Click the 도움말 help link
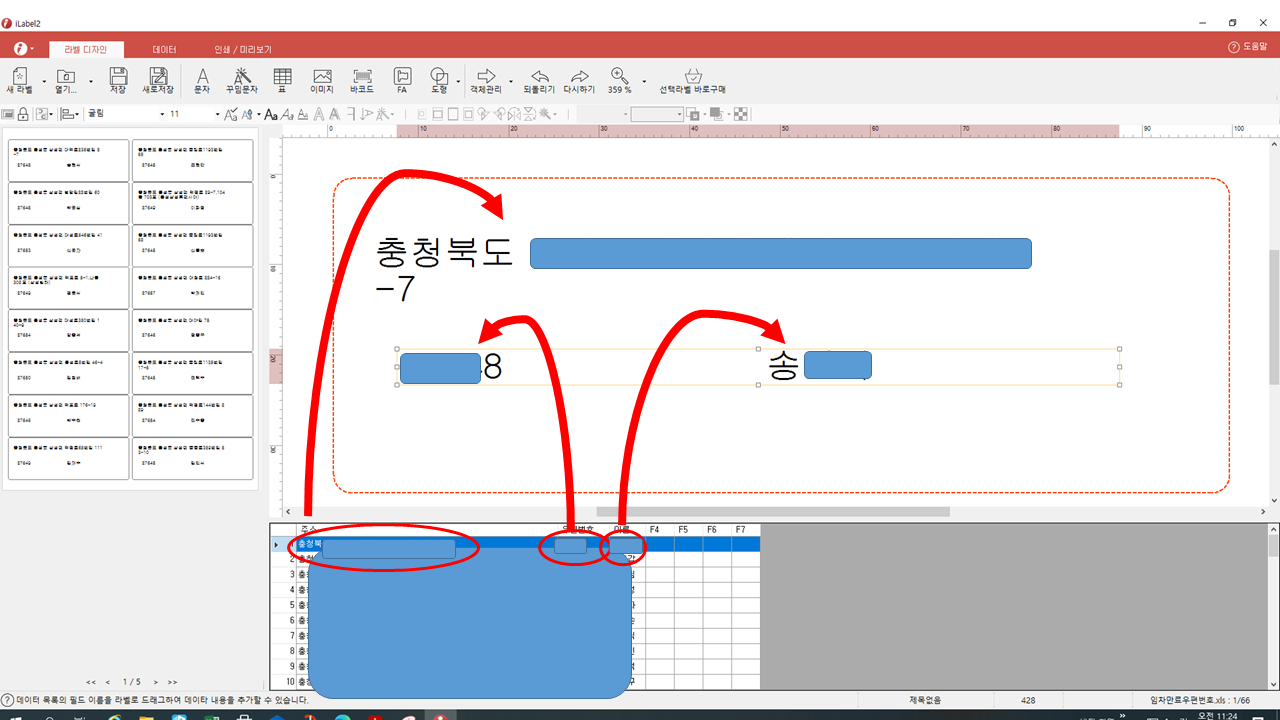1280x720 pixels. coord(1248,47)
